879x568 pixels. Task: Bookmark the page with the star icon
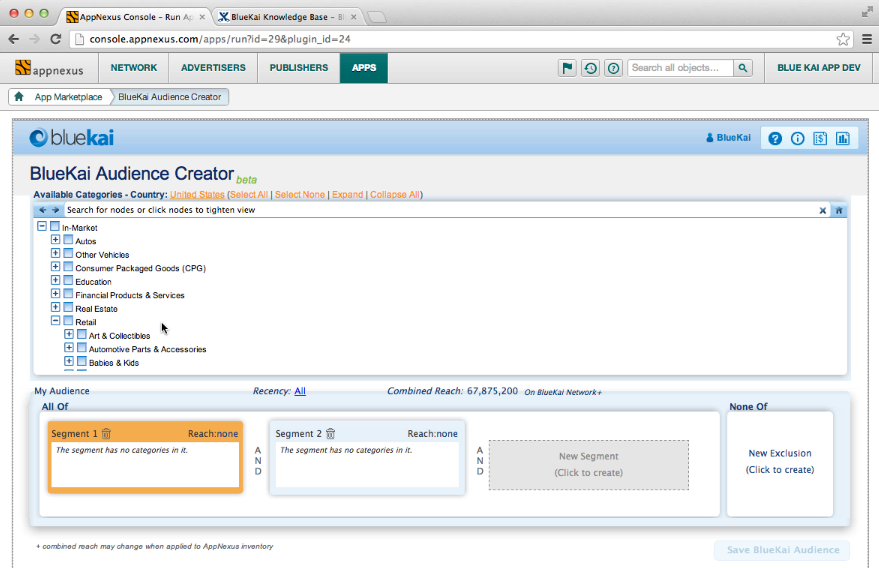click(x=843, y=39)
